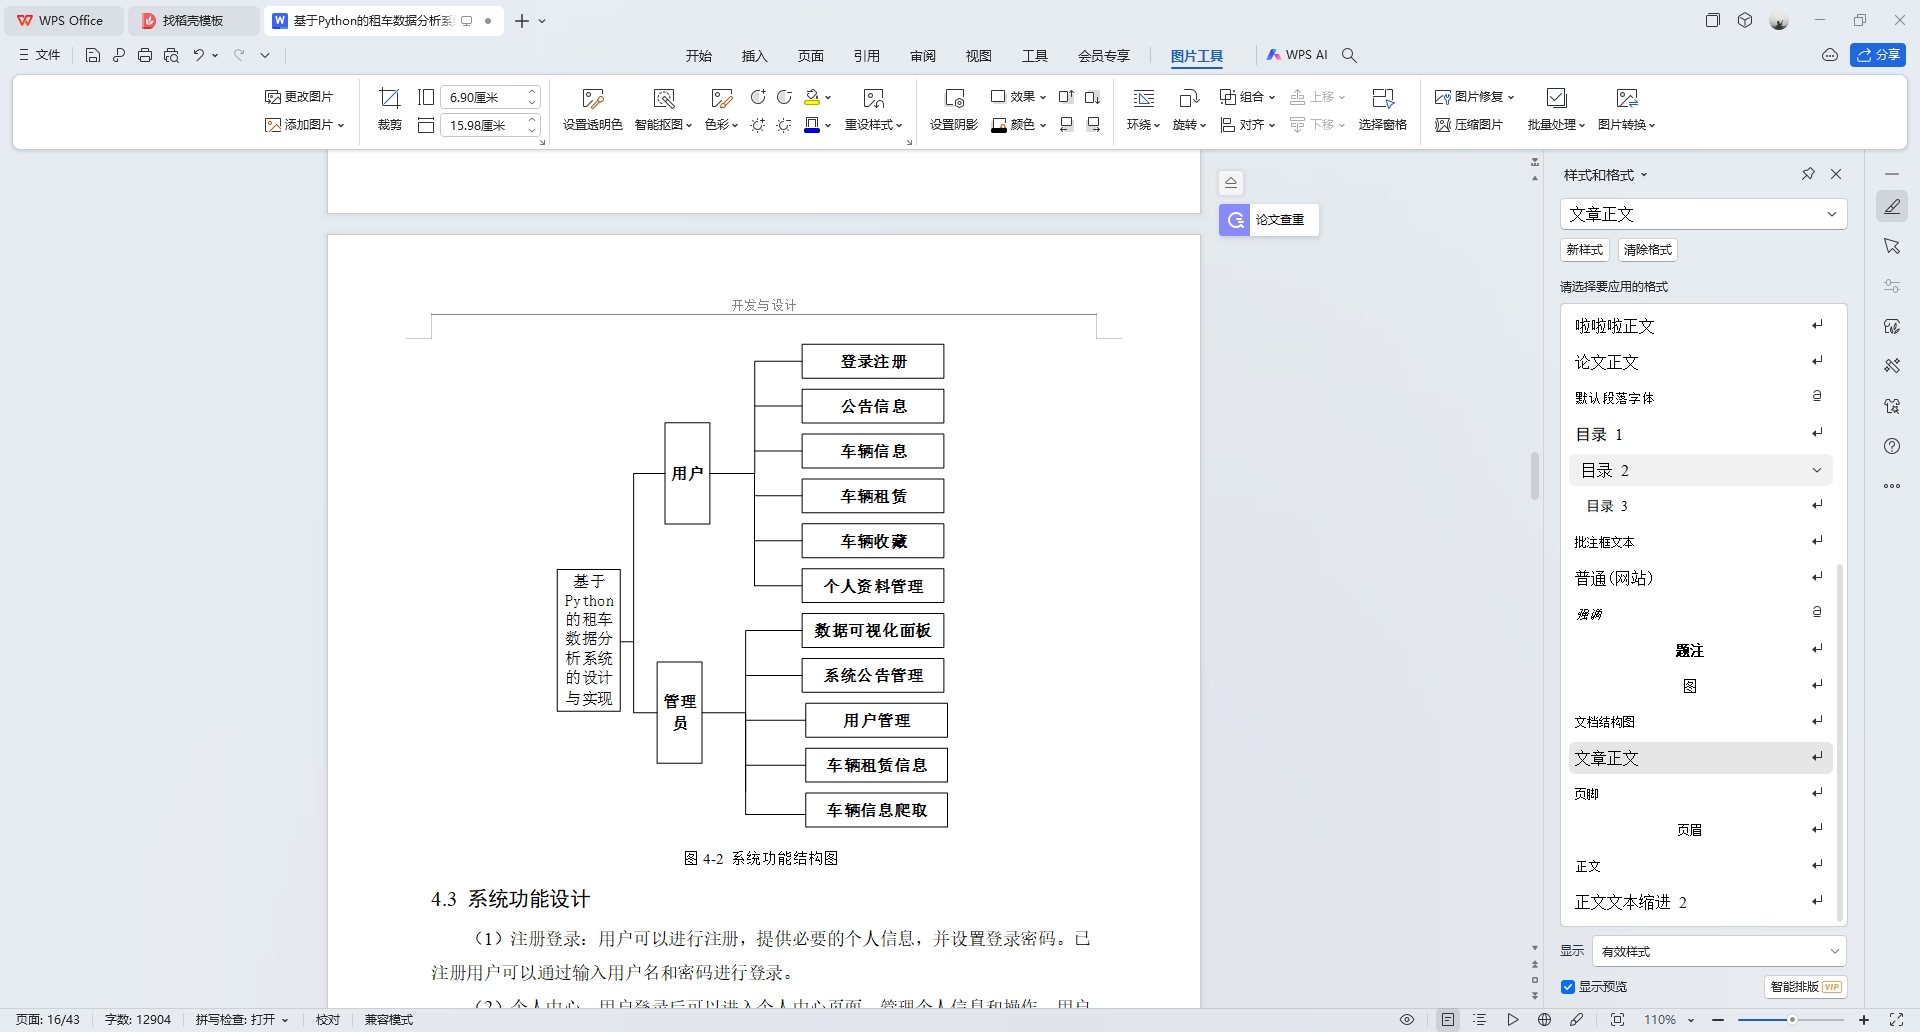Click the Set Shadow (设置阴影) icon
This screenshot has width=1920, height=1032.
[x=953, y=98]
